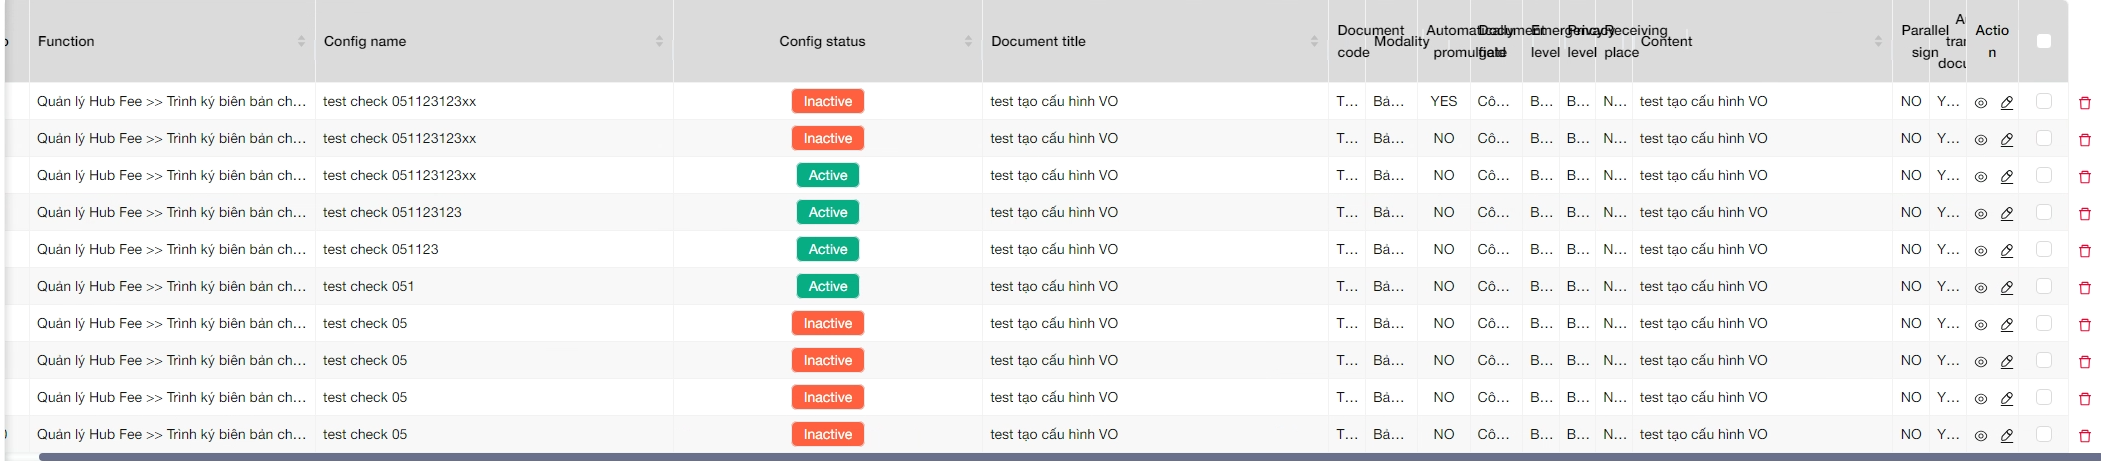View details of test check 051 row

(x=1980, y=287)
